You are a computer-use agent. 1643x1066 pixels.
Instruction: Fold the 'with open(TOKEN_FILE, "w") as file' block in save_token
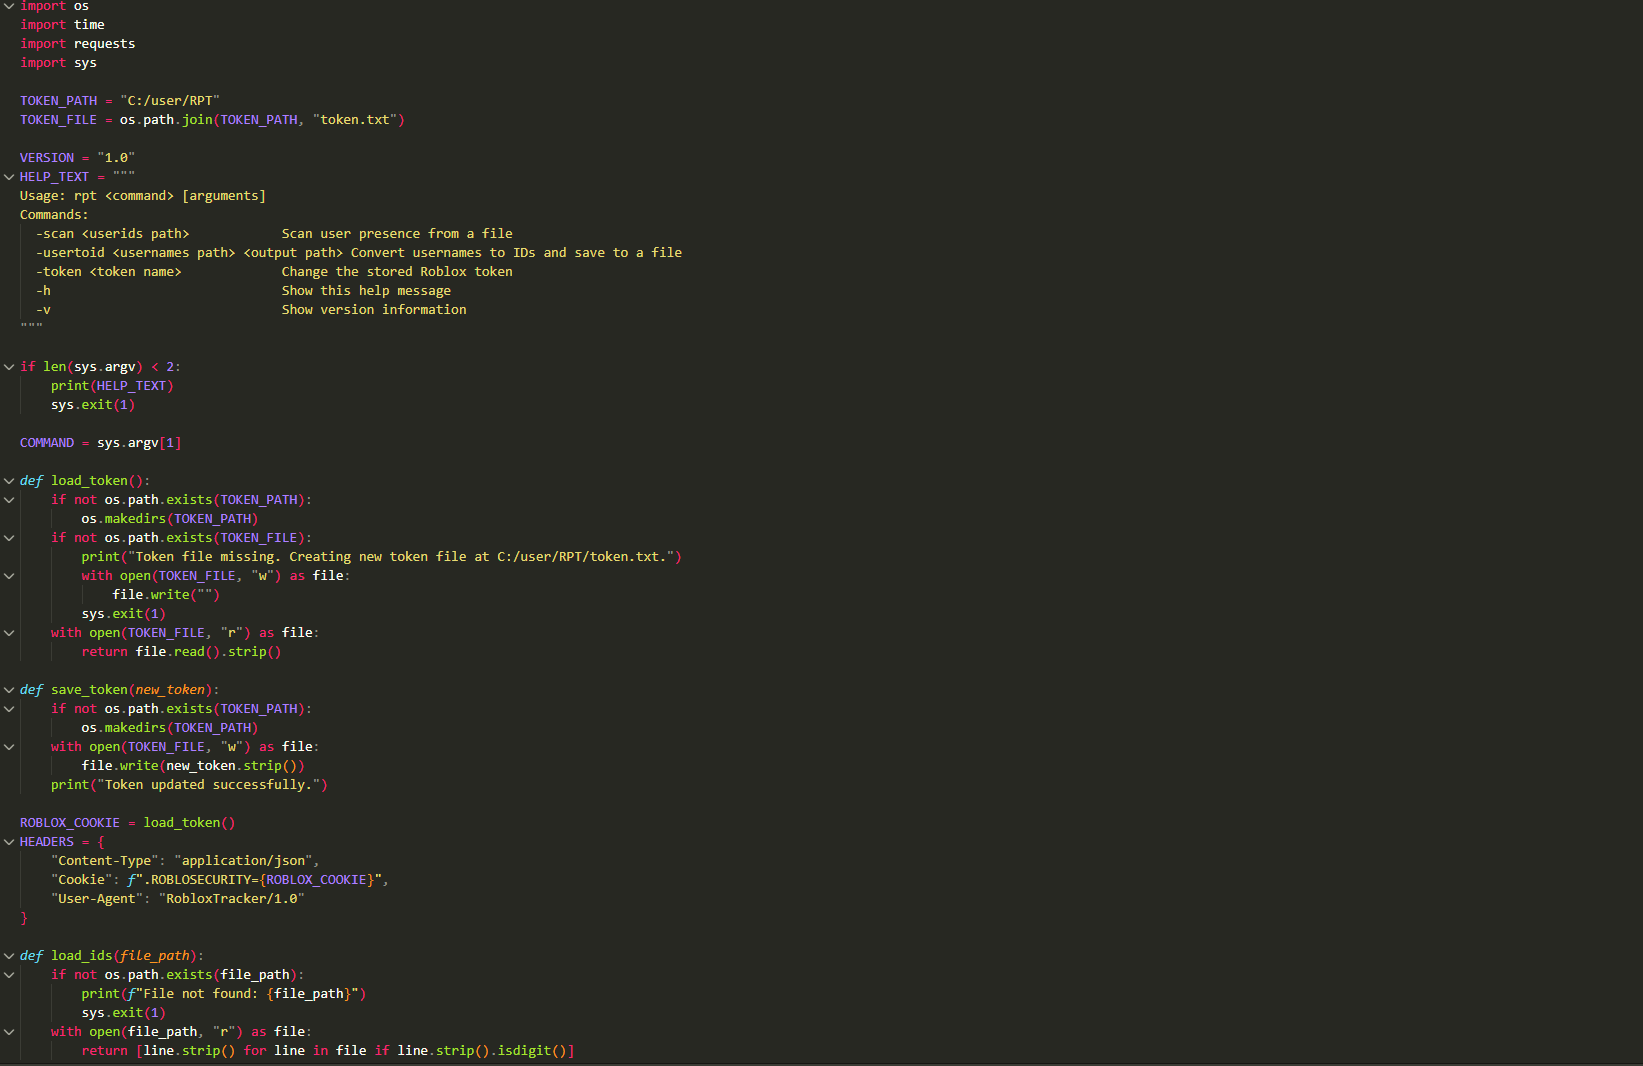tap(9, 747)
